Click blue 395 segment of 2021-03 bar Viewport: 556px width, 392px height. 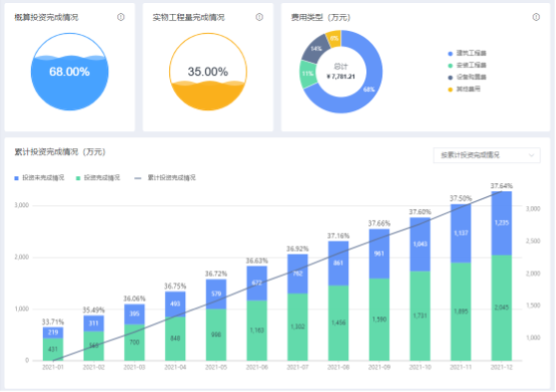[134, 314]
